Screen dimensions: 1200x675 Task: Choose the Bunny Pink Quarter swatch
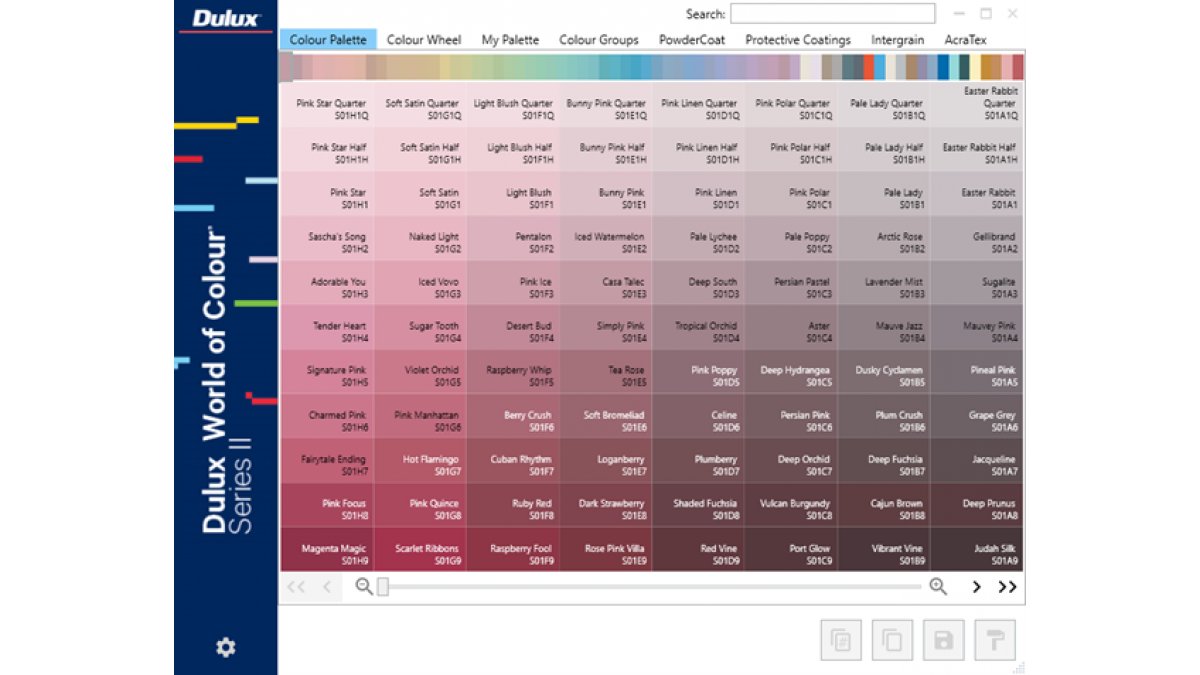(606, 104)
